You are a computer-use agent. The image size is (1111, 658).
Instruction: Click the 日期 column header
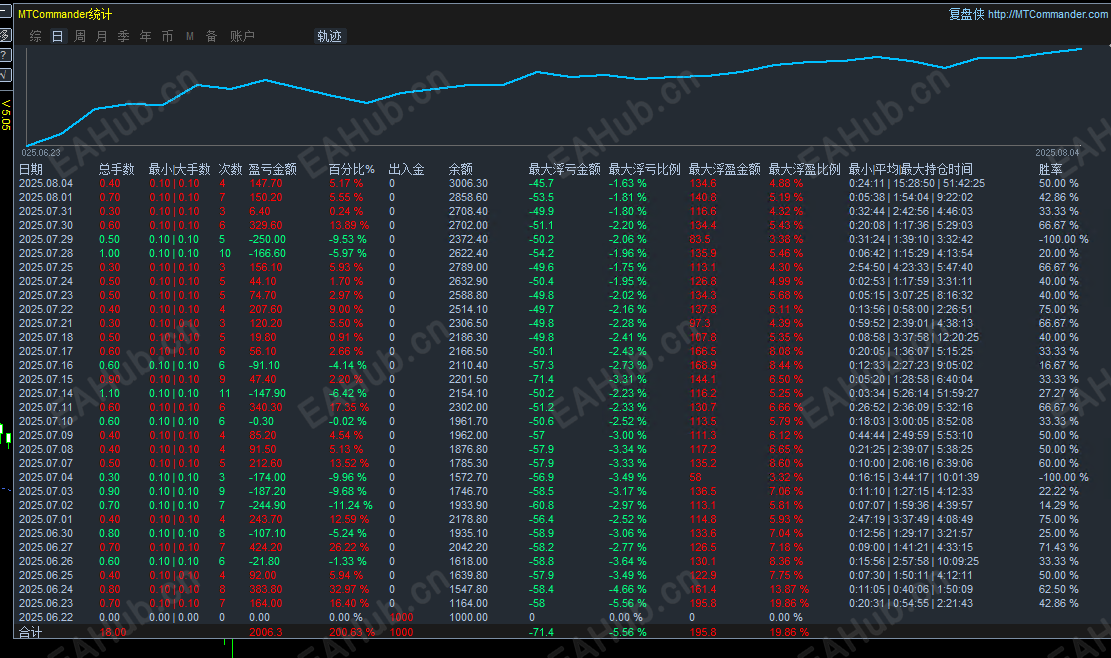point(30,169)
